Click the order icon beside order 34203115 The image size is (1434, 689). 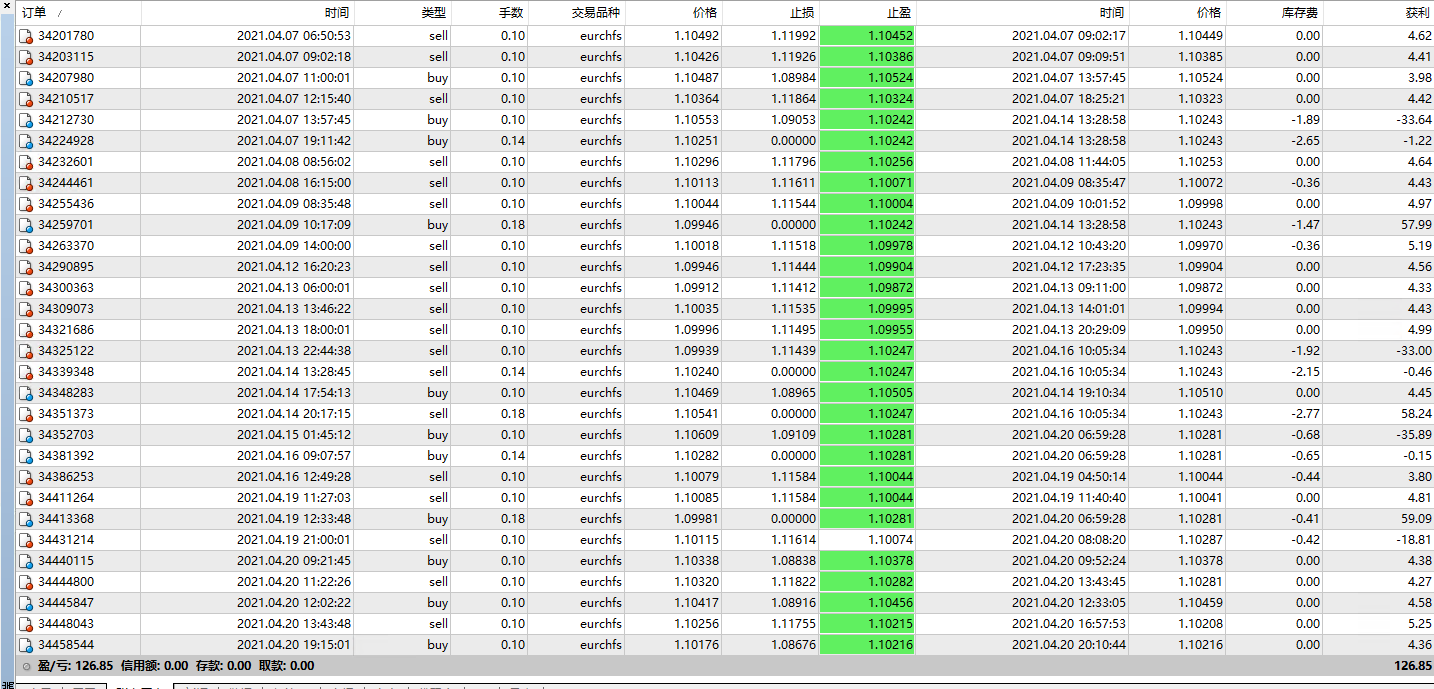pos(26,57)
